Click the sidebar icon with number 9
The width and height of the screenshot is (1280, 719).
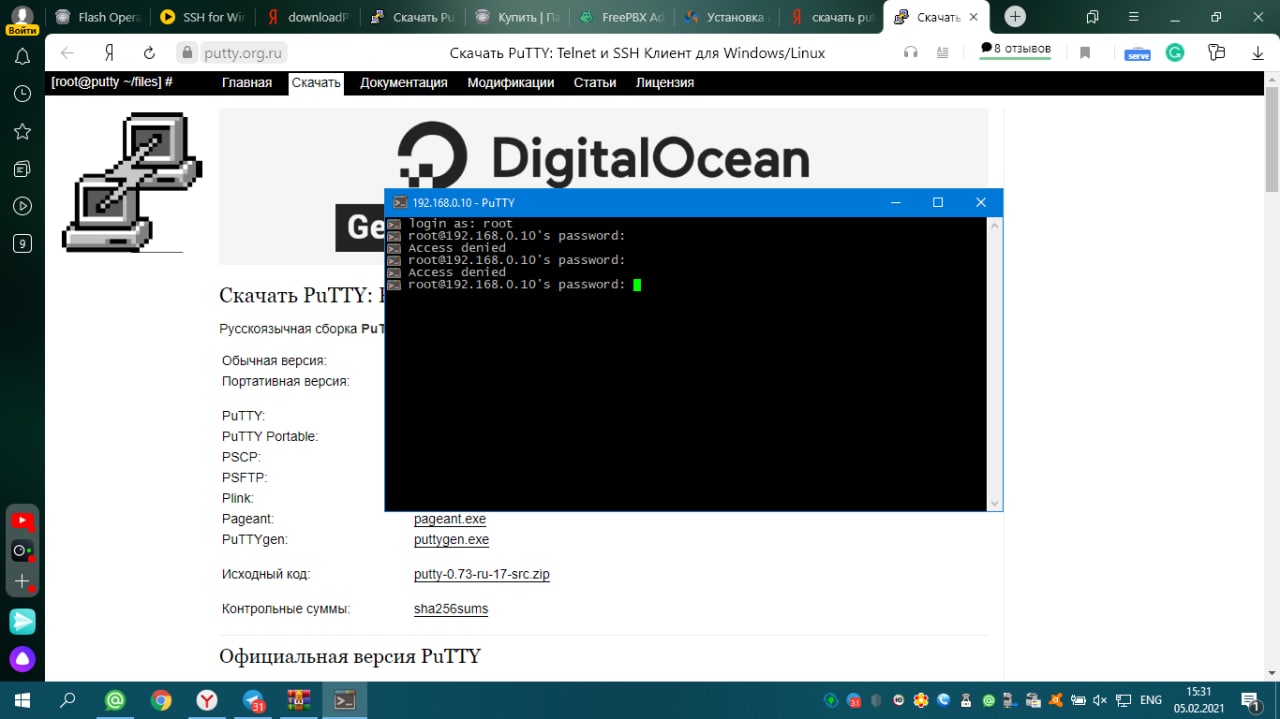(x=22, y=243)
